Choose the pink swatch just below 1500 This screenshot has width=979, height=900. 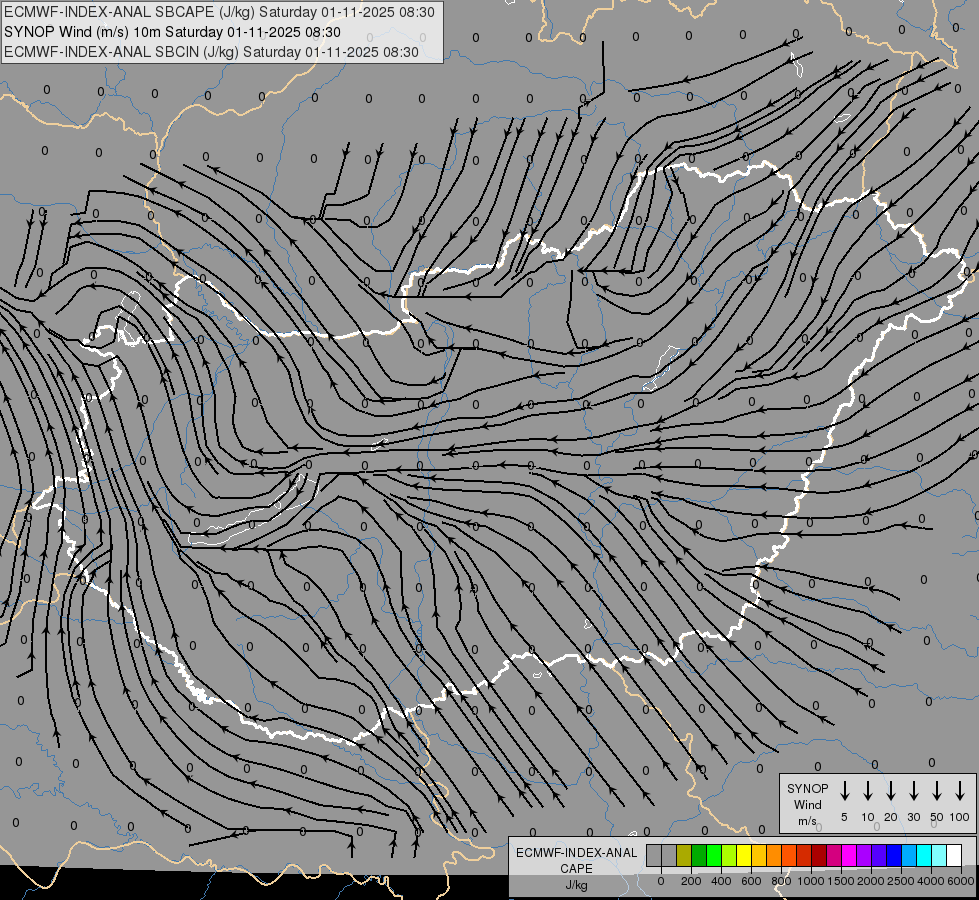point(834,855)
